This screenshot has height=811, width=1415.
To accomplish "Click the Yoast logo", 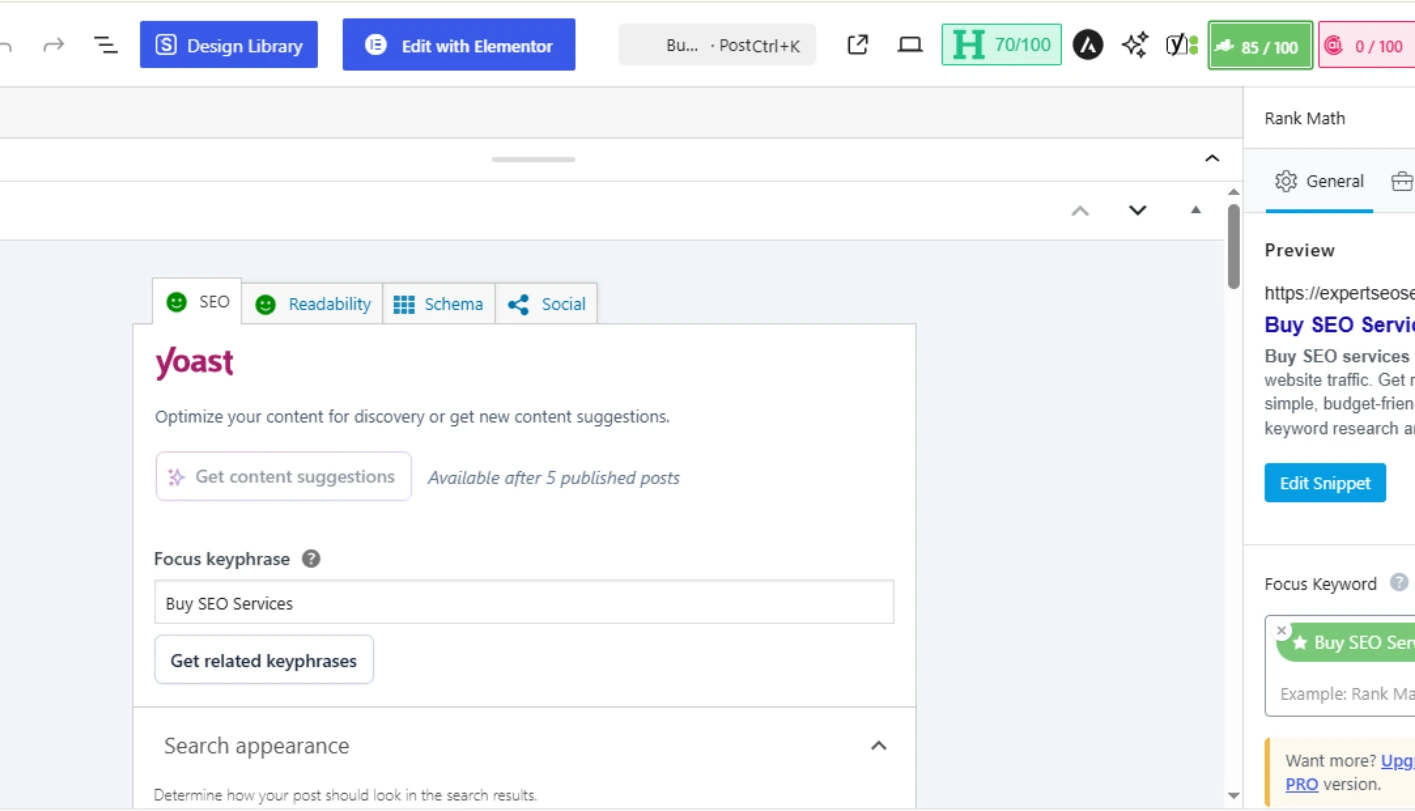I will pyautogui.click(x=194, y=363).
